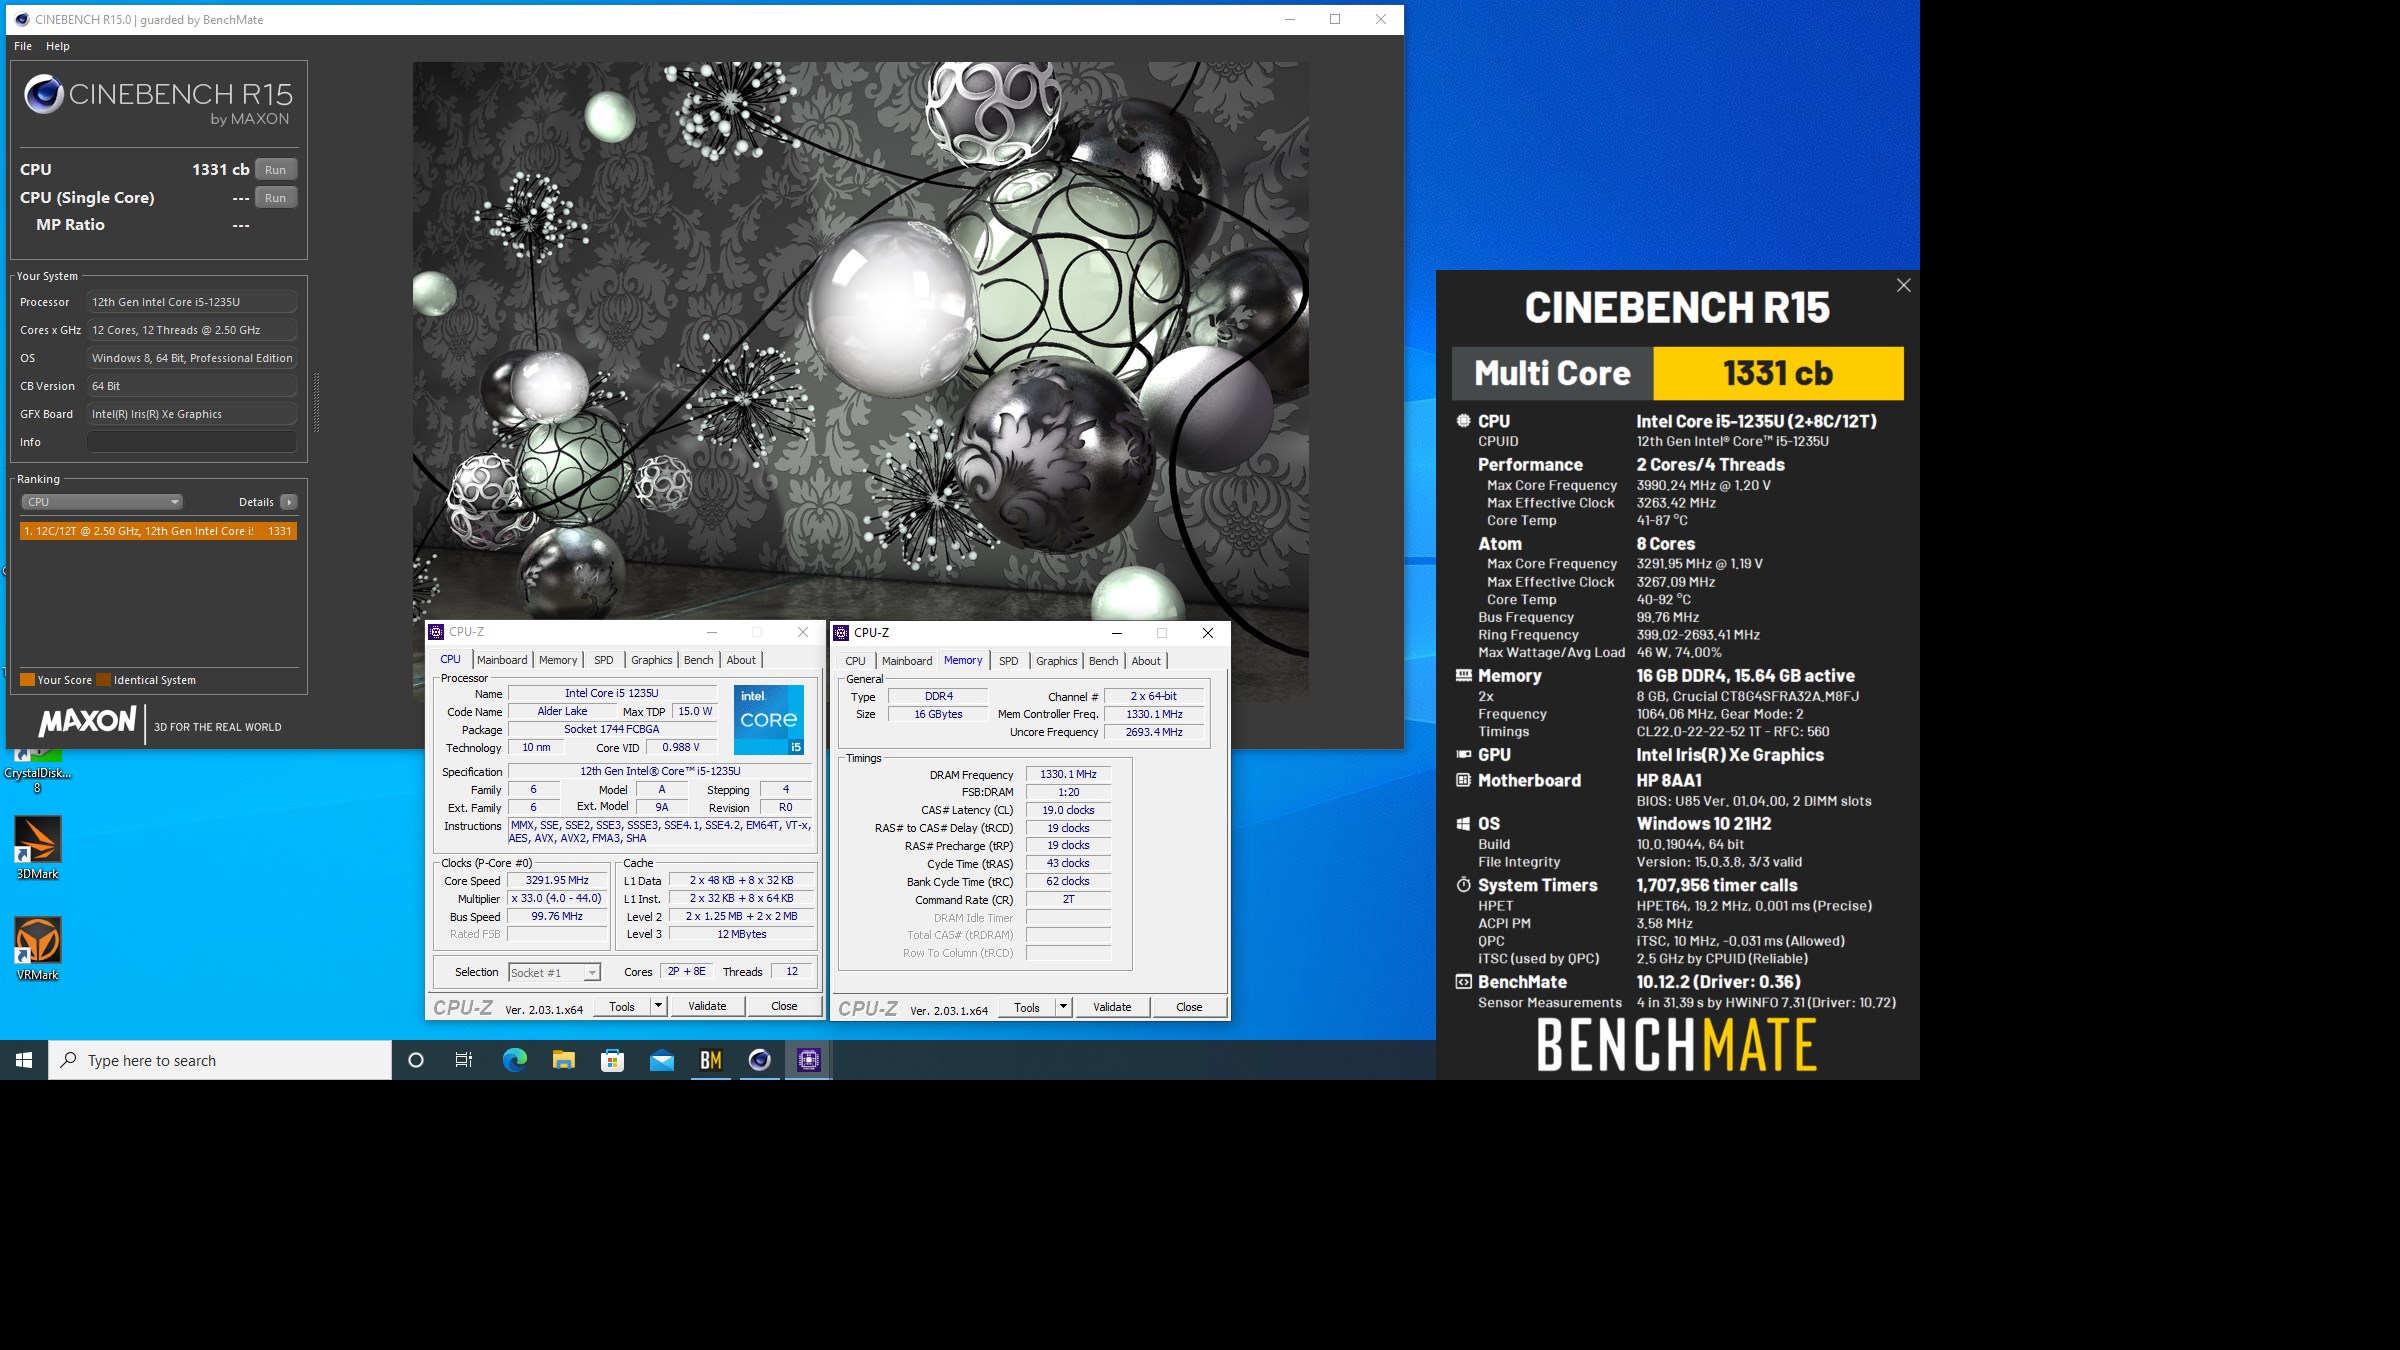Click the Core Speed value 3291.95 MHz

[557, 881]
